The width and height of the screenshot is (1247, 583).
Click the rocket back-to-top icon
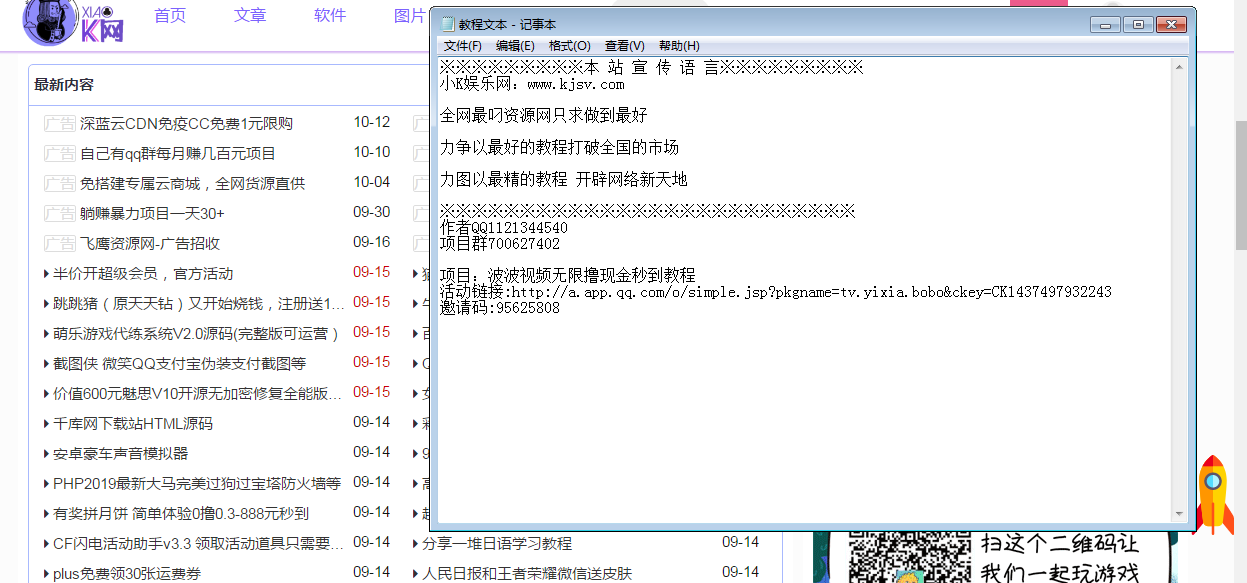pos(1214,498)
